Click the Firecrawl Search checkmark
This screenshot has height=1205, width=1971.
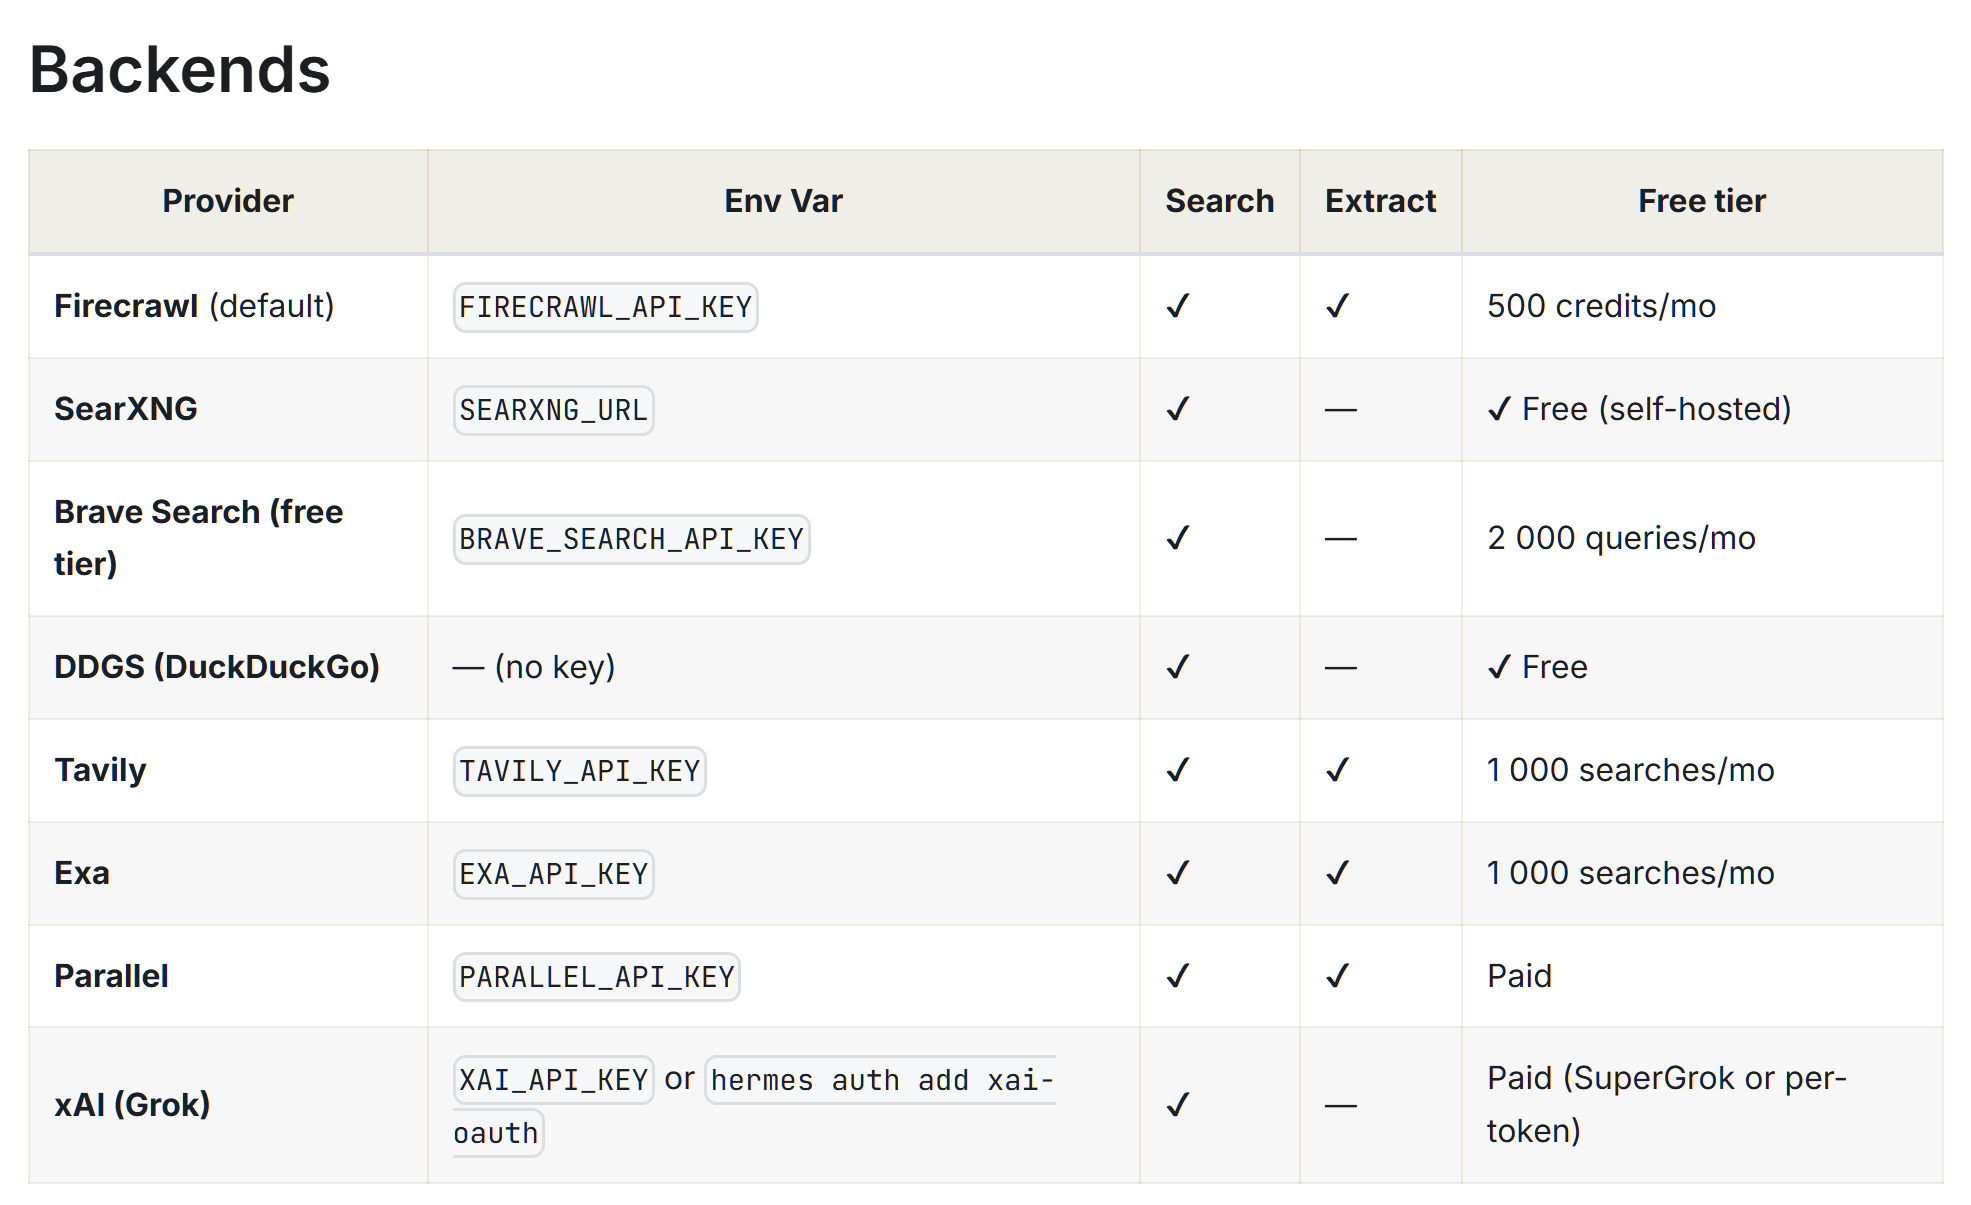1178,306
